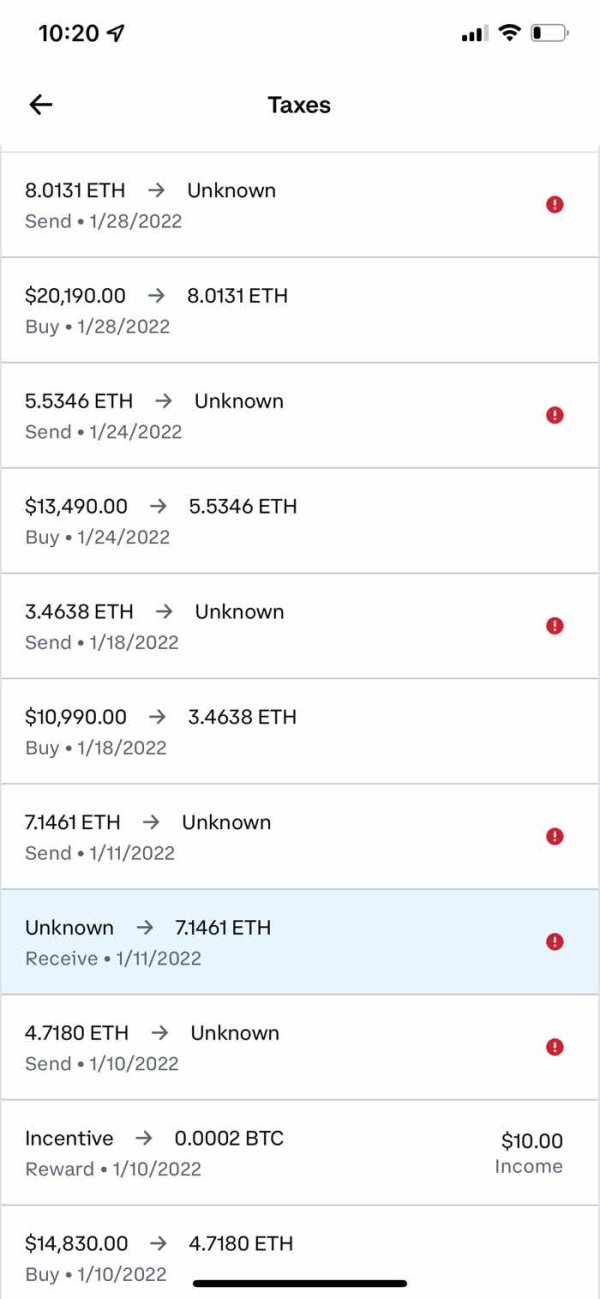Tap warning icon on 8.0131 ETH send
Screen dimensions: 600x1299
click(x=555, y=204)
